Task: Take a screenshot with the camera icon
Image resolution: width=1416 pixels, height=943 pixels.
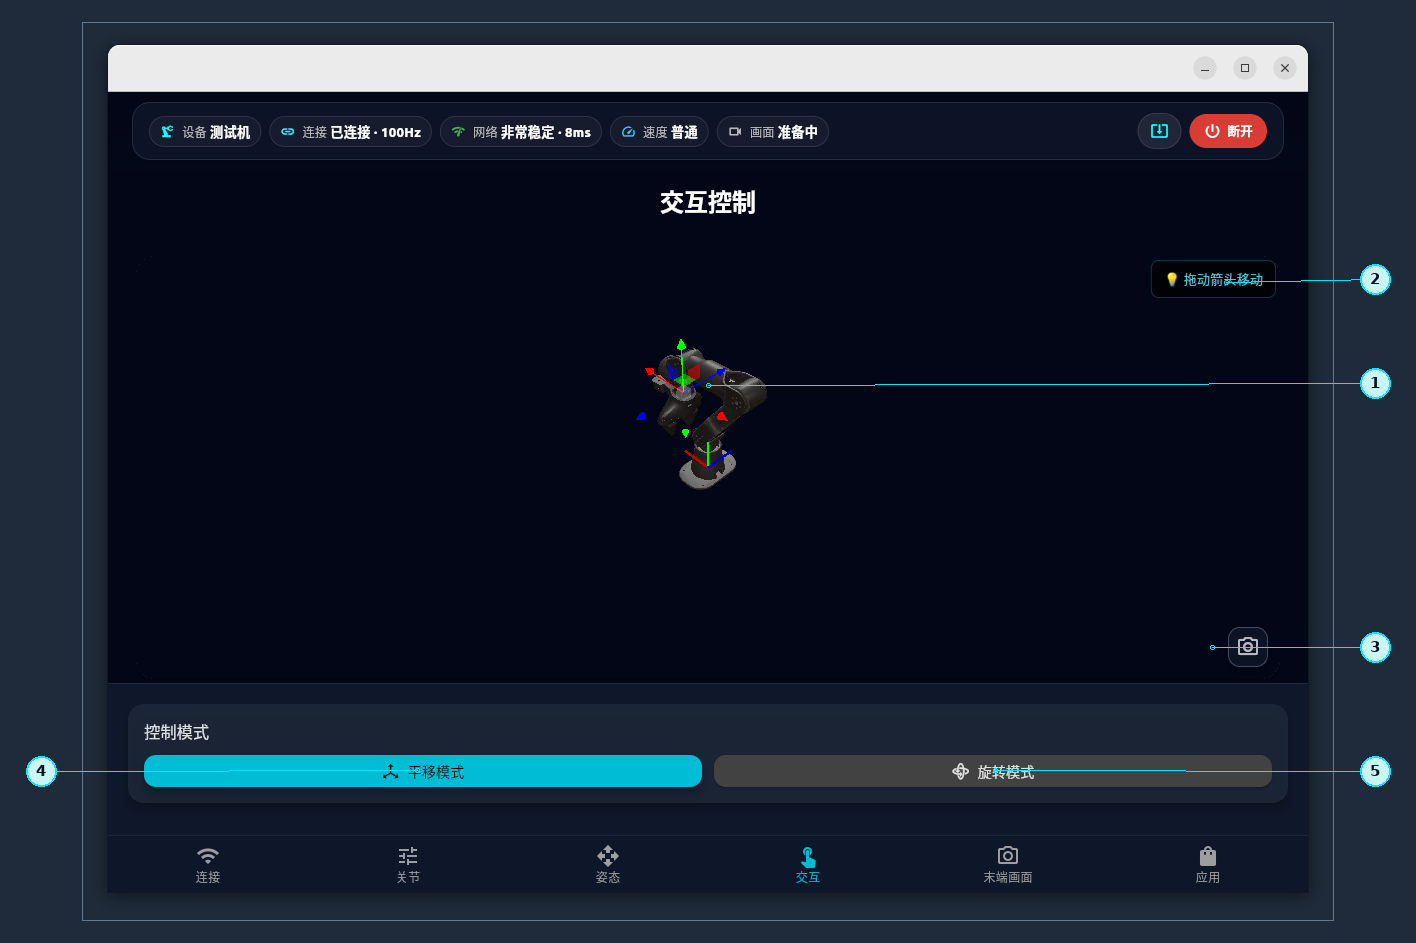Action: (1248, 647)
